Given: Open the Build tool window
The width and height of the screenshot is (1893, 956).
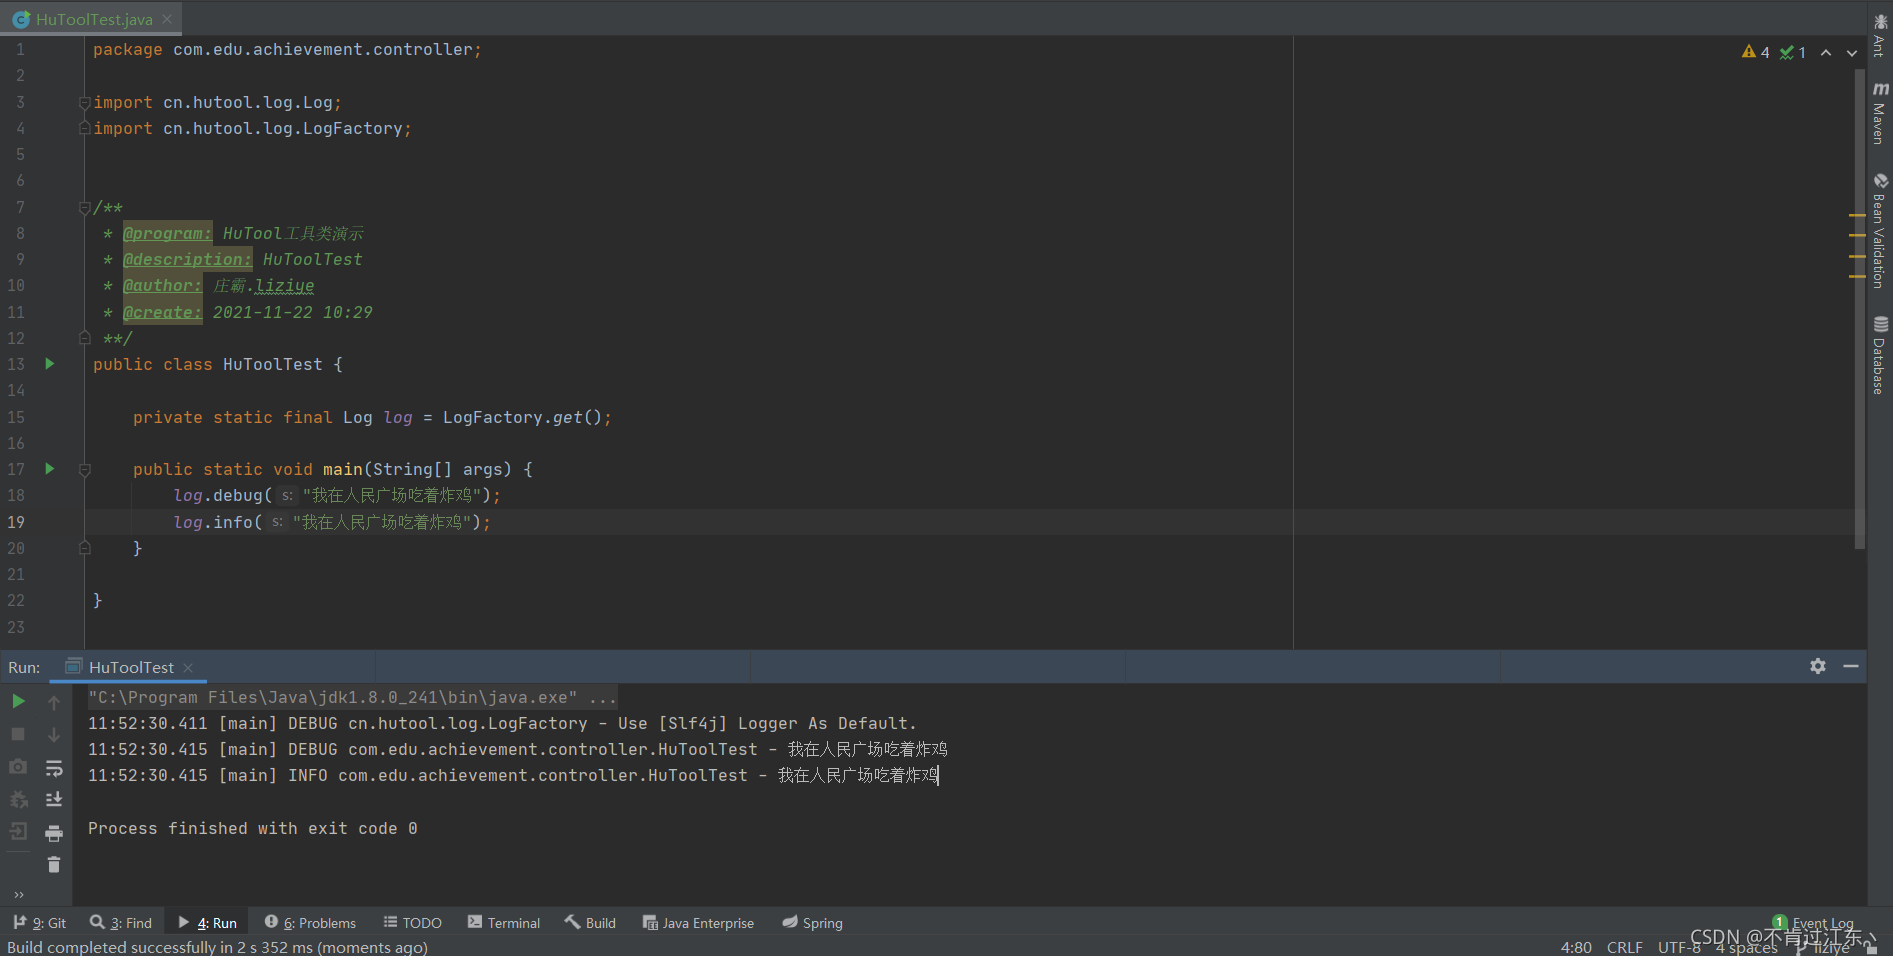Looking at the screenshot, I should click(x=591, y=923).
